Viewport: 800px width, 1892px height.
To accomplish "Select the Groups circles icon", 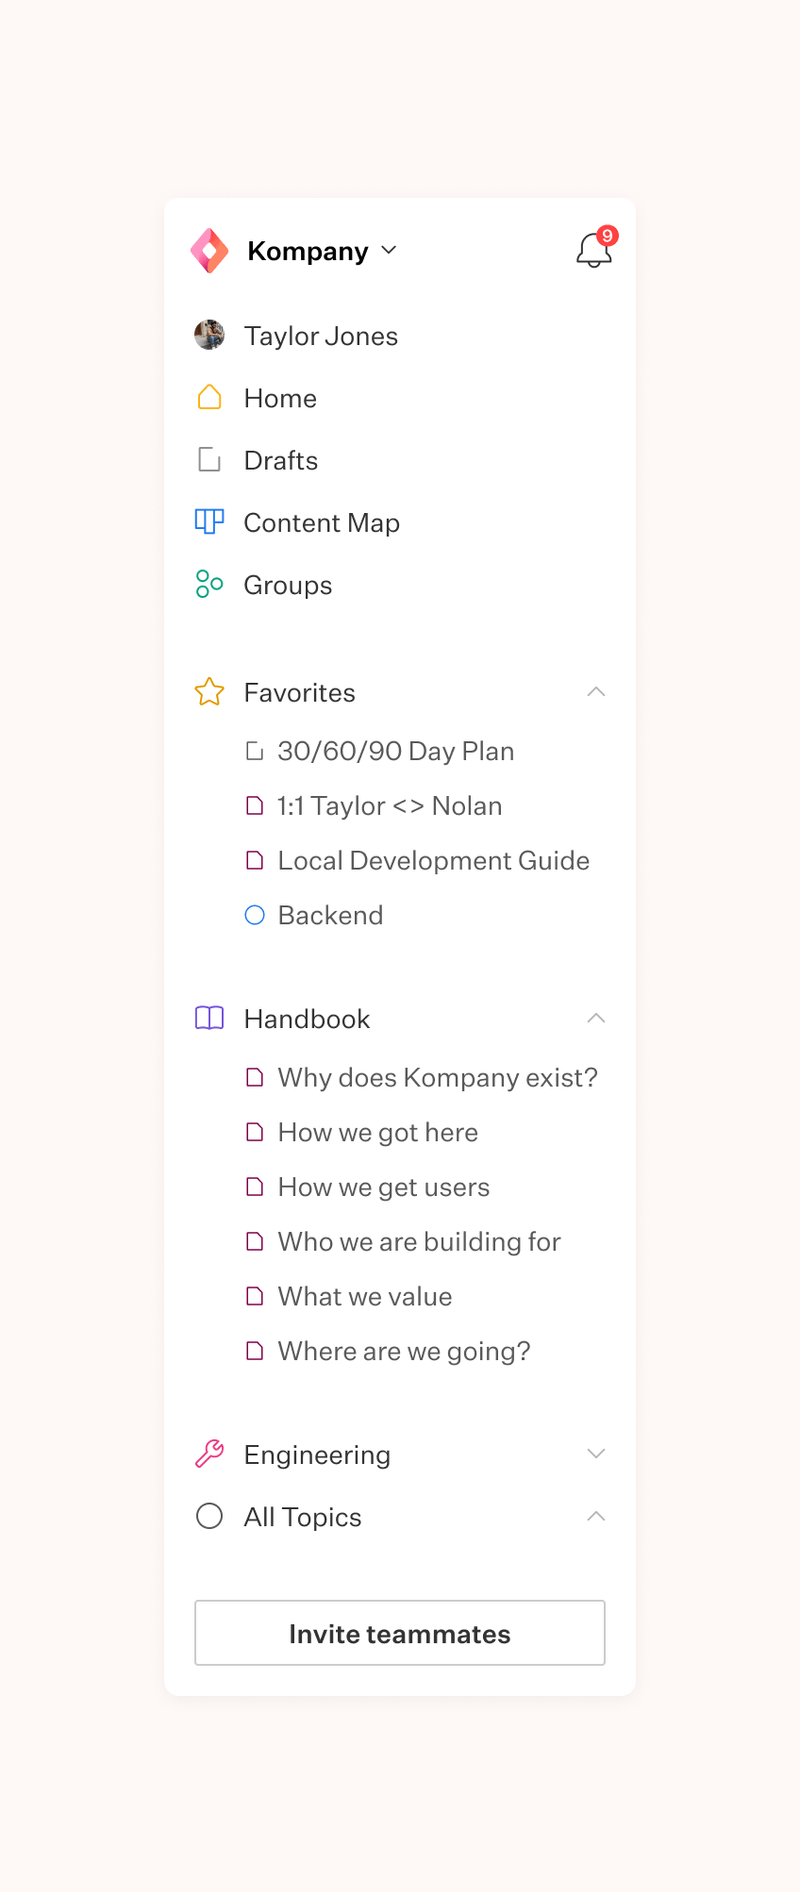I will click(209, 584).
